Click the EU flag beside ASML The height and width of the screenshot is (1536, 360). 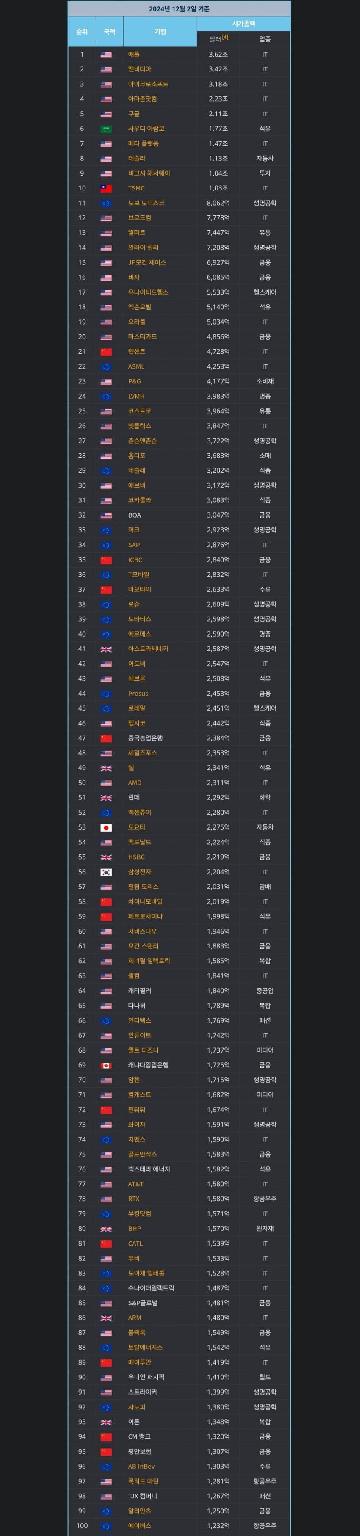coord(105,366)
